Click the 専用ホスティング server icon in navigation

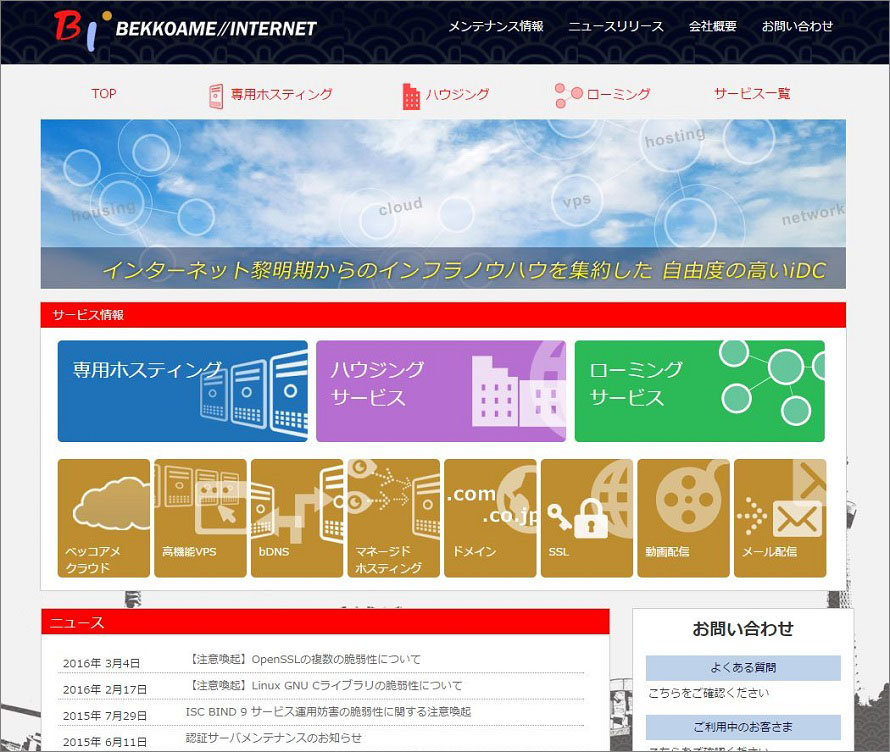point(216,96)
